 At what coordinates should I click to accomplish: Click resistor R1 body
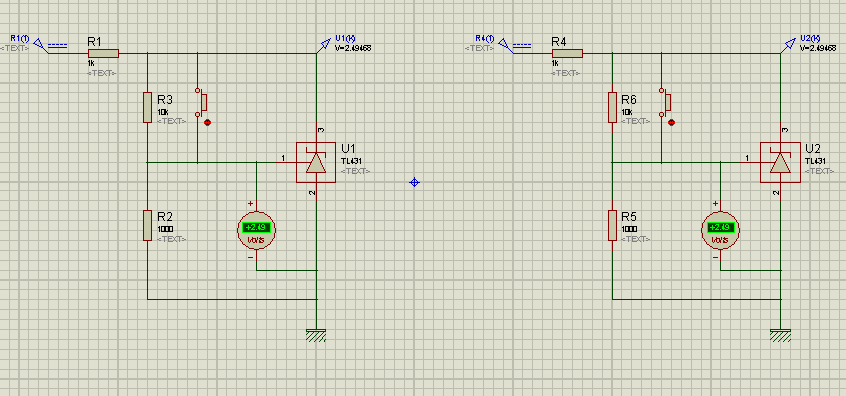(x=103, y=53)
